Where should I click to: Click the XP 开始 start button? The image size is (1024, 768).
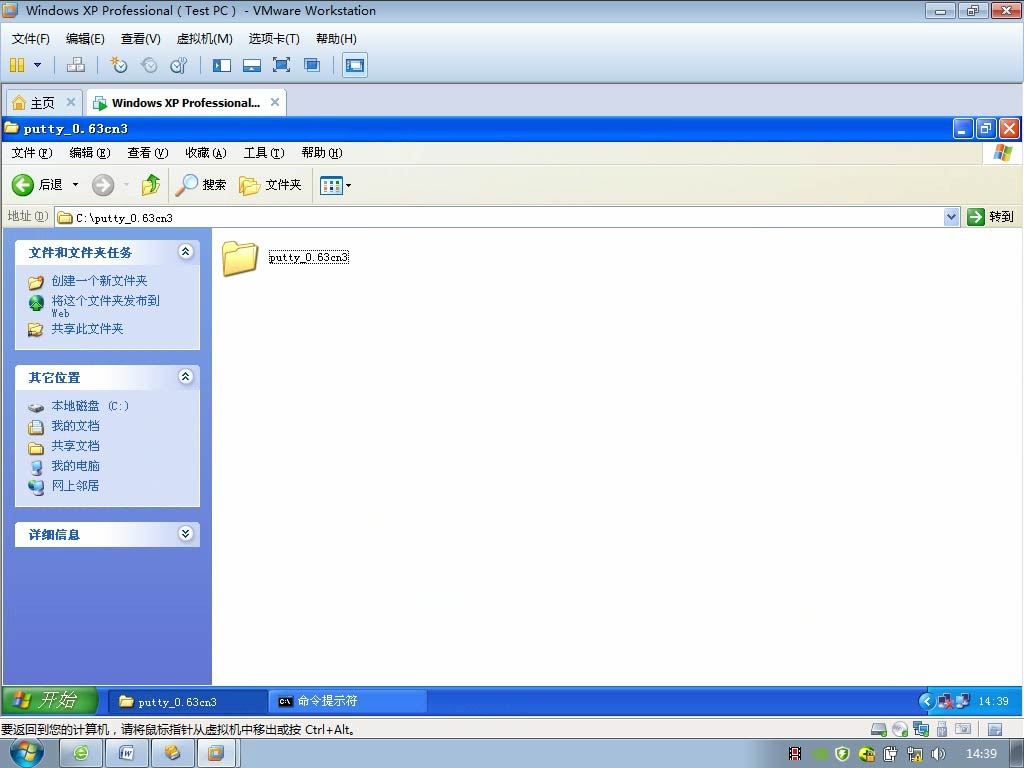pyautogui.click(x=50, y=700)
